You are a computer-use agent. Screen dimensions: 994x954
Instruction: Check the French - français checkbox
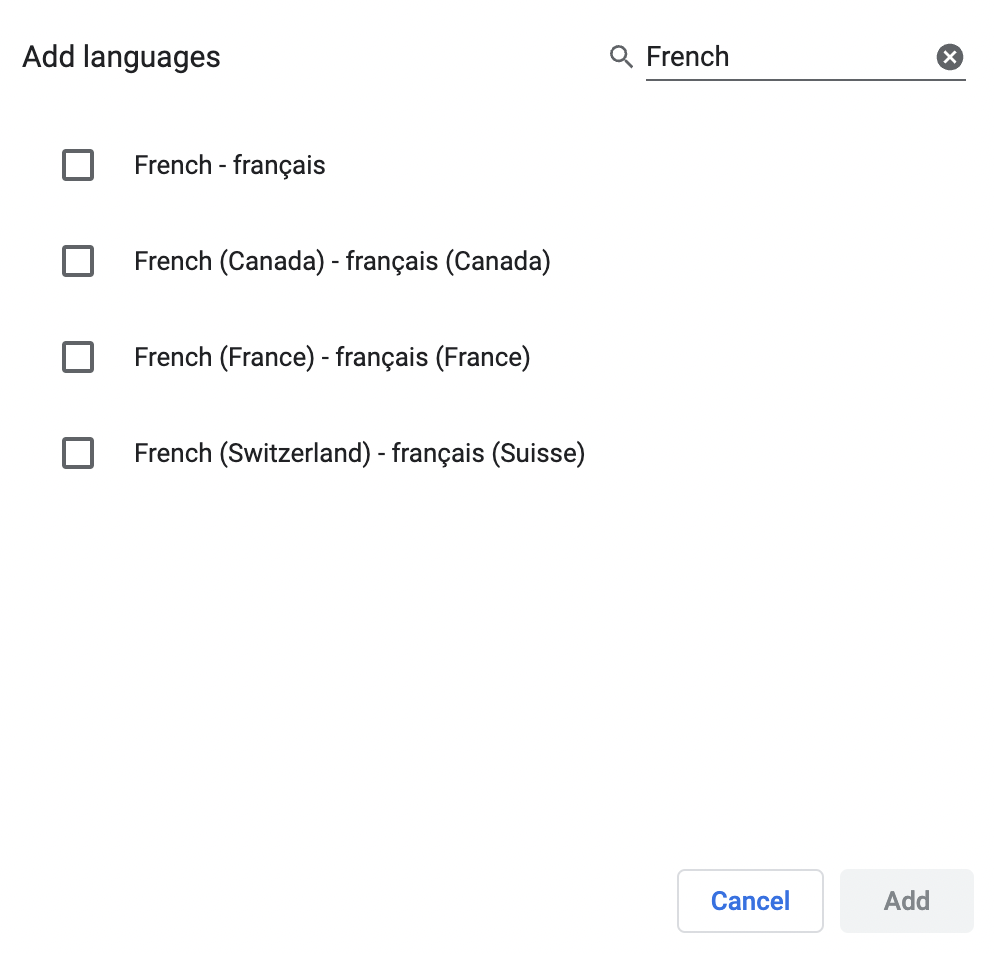pyautogui.click(x=78, y=165)
